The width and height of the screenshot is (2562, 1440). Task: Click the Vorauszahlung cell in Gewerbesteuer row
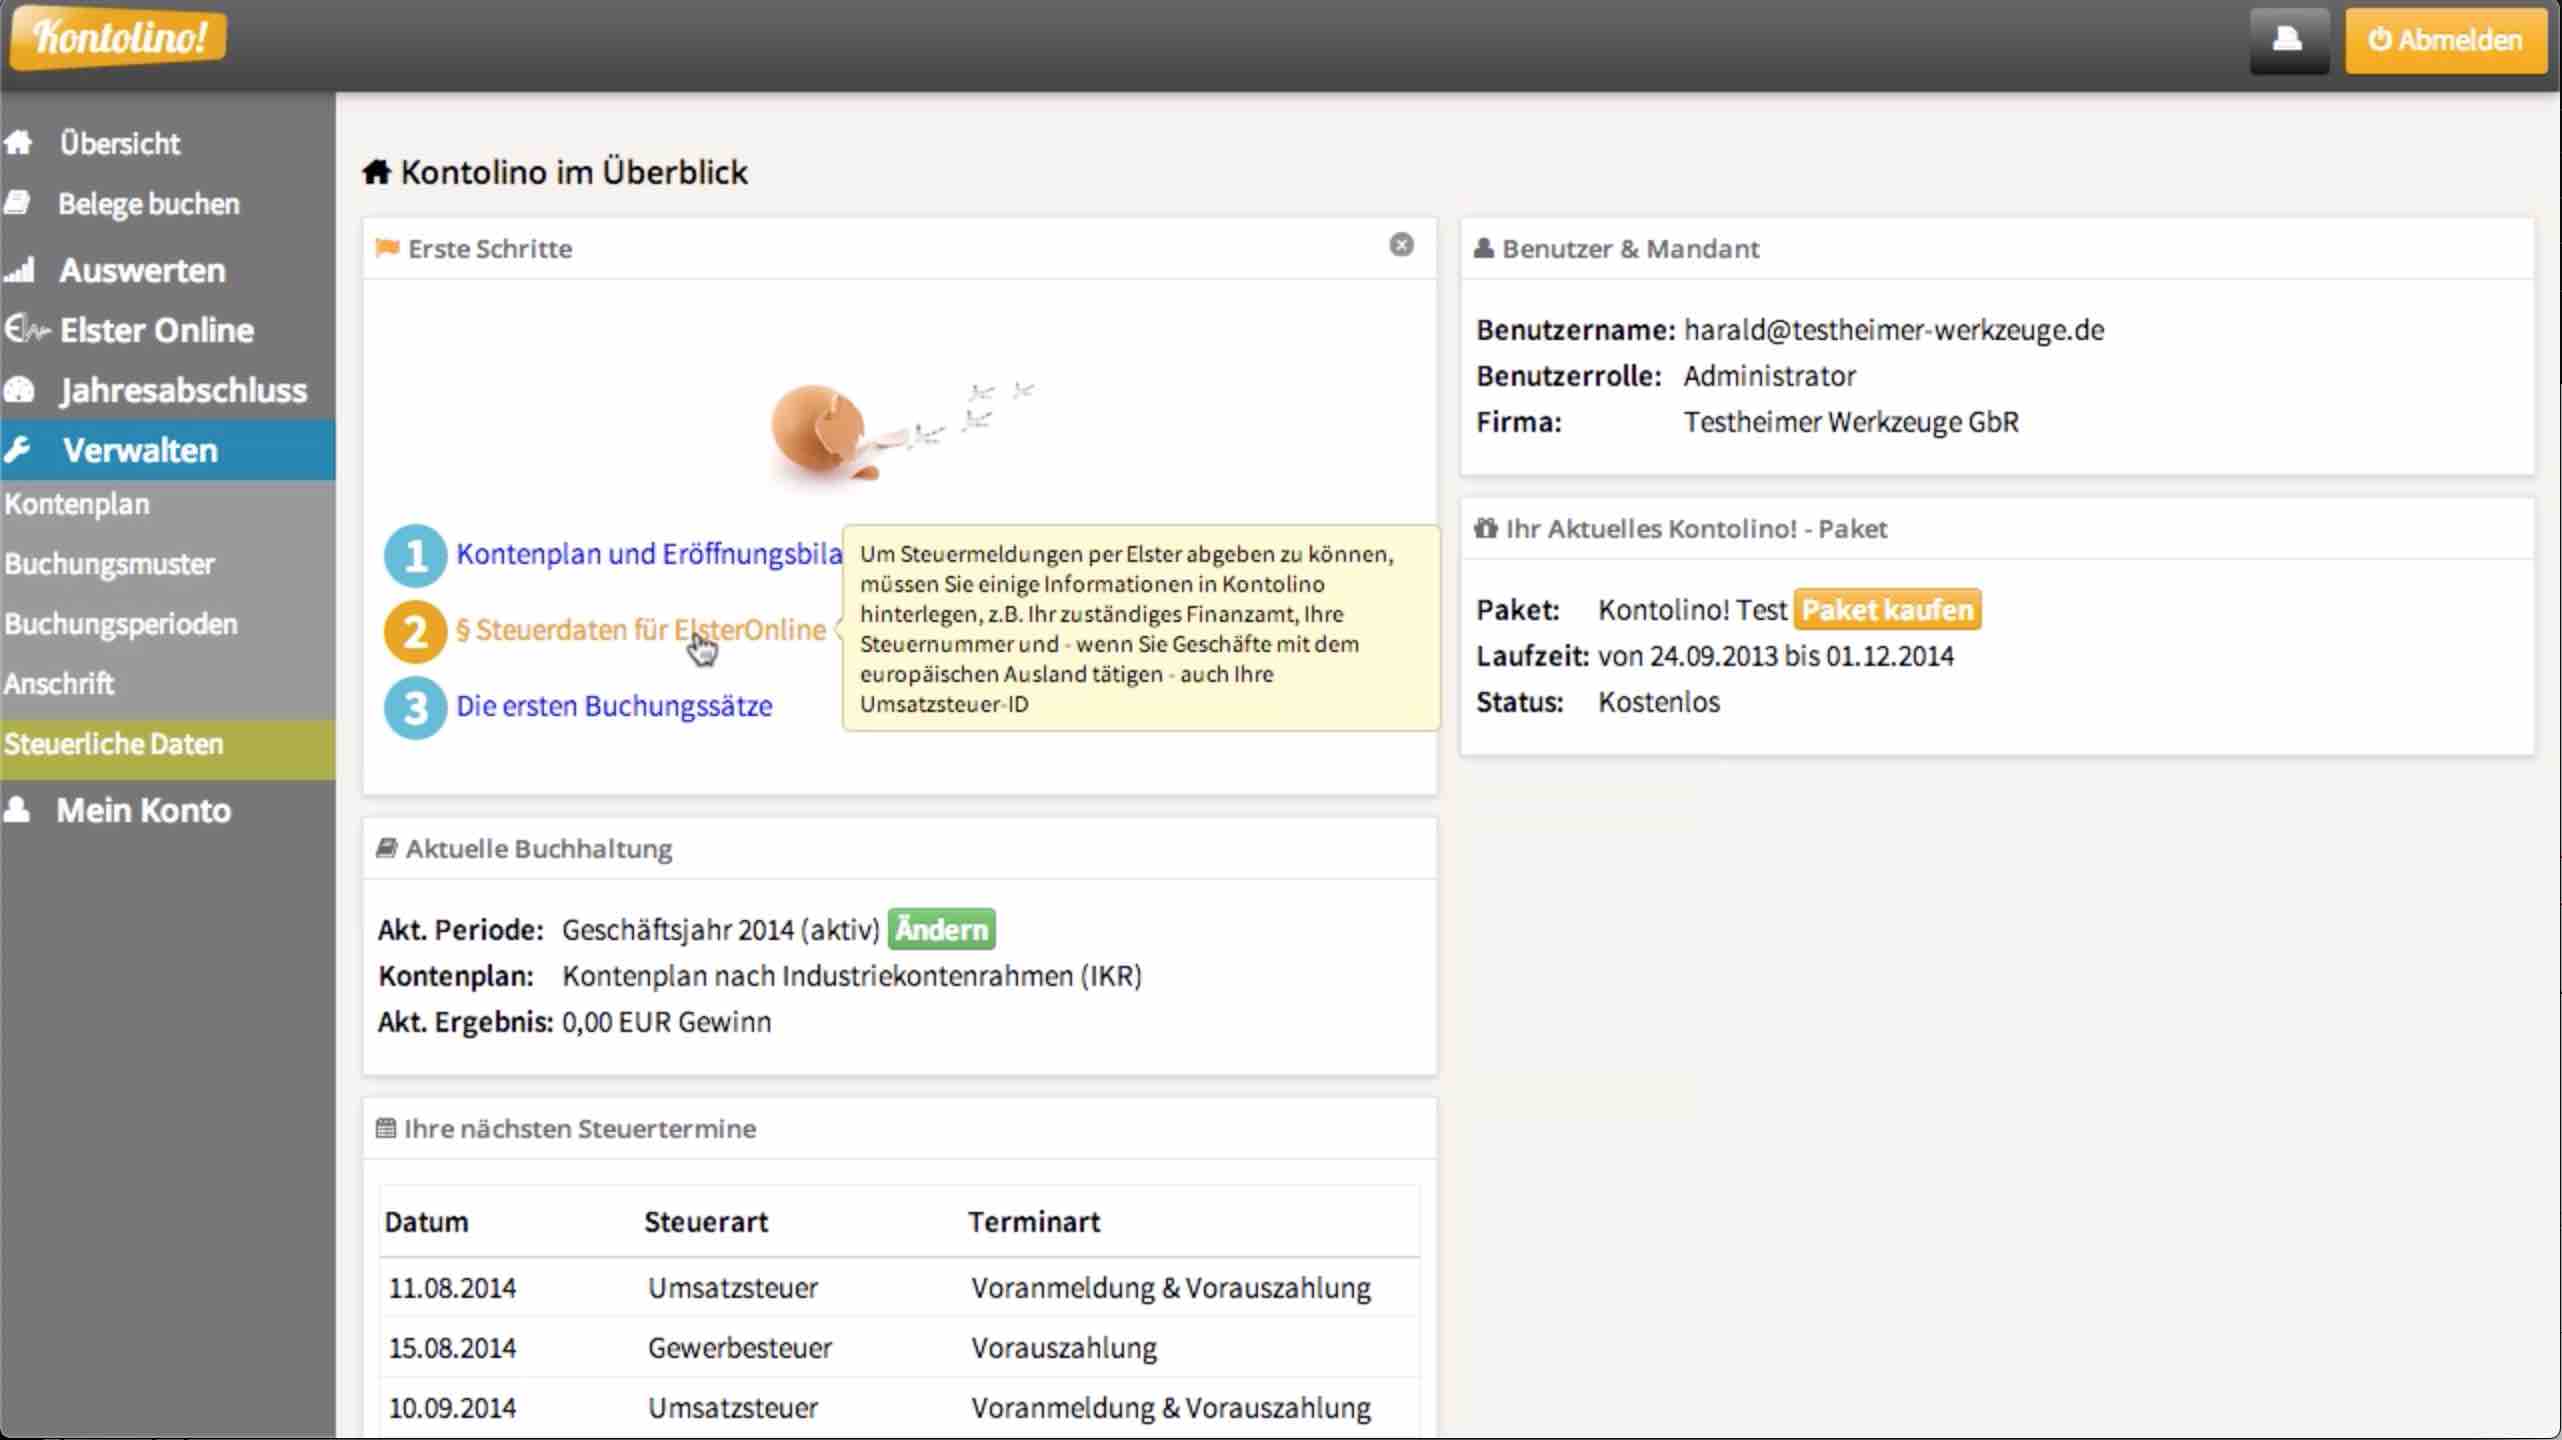(1064, 1348)
